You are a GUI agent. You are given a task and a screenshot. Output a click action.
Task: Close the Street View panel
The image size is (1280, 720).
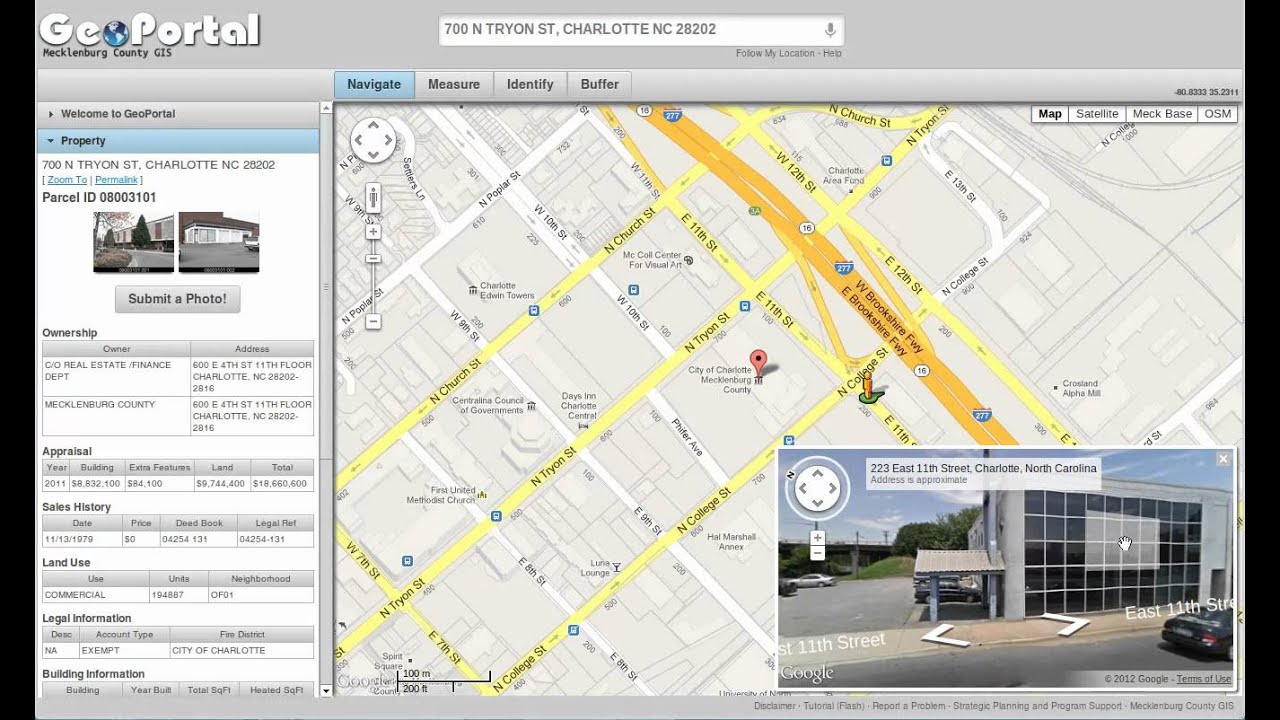(x=1222, y=459)
